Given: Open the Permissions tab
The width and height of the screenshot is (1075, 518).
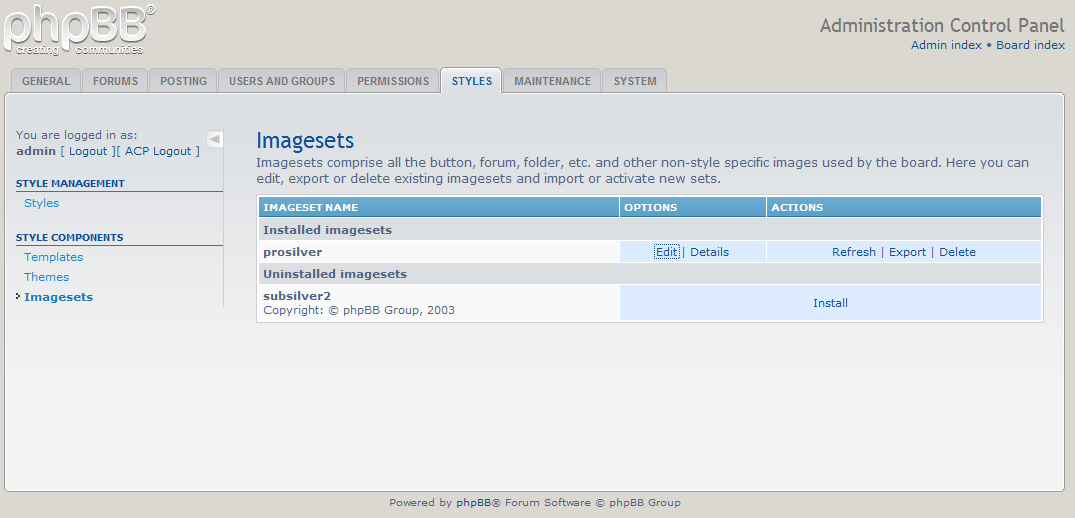Looking at the screenshot, I should (x=393, y=81).
